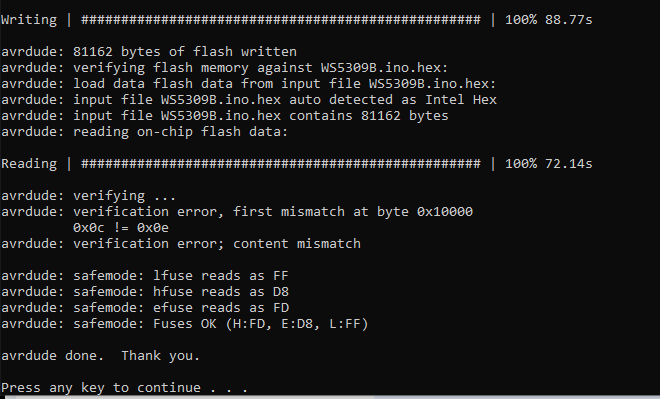Click 'Press any key to continue' prompt
Screen dimensions: 660x399
(125, 388)
